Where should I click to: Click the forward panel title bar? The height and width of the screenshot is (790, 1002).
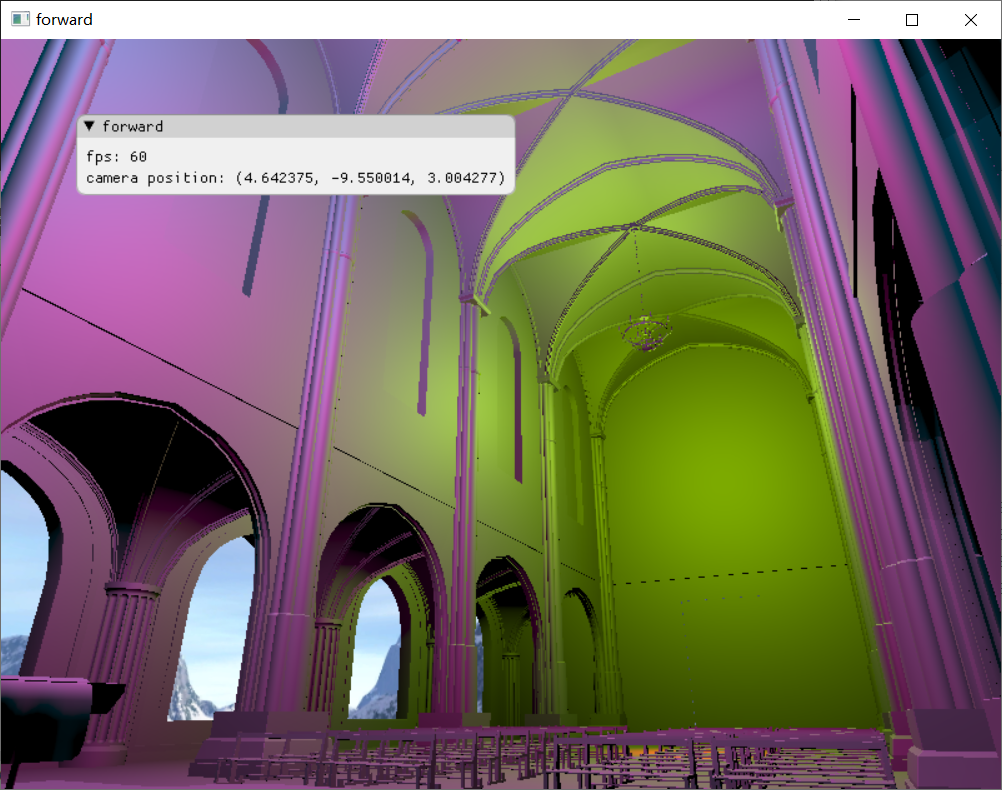pos(296,127)
